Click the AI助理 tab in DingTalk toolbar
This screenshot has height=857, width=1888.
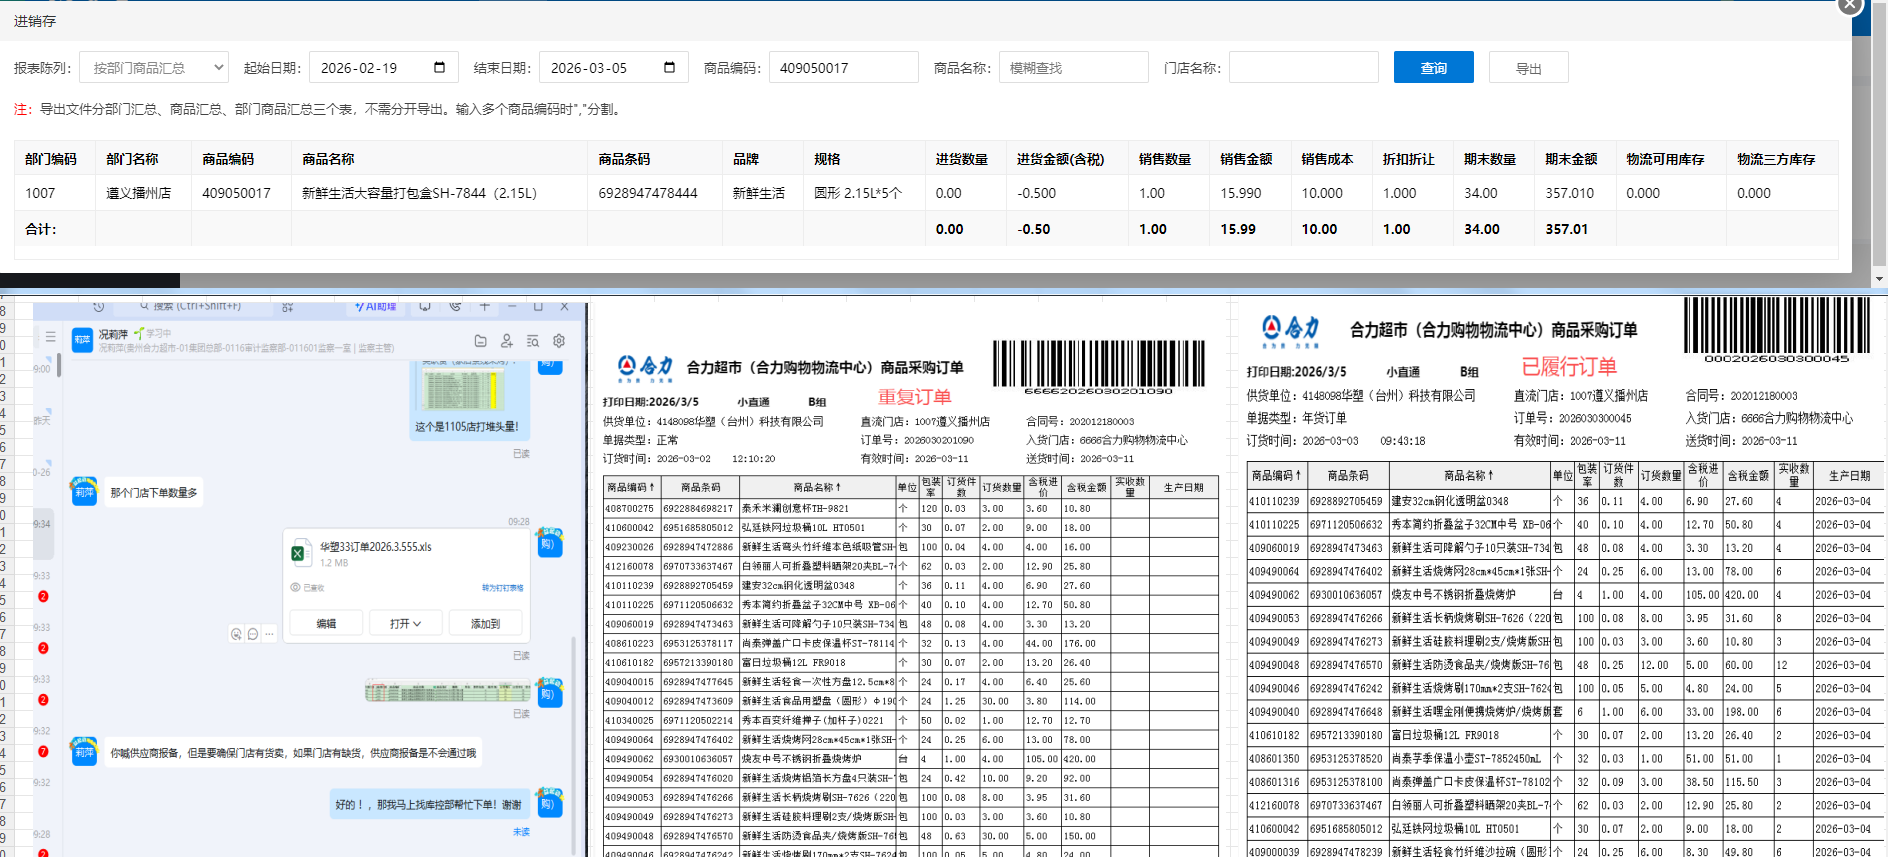tap(376, 307)
